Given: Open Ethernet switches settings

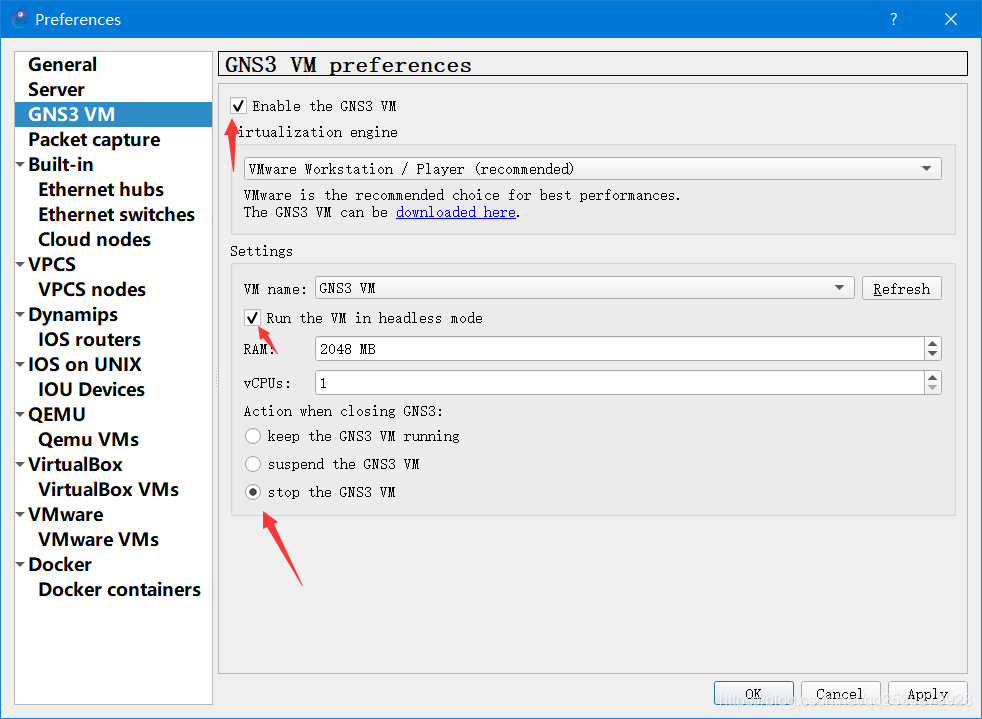Looking at the screenshot, I should pos(116,214).
